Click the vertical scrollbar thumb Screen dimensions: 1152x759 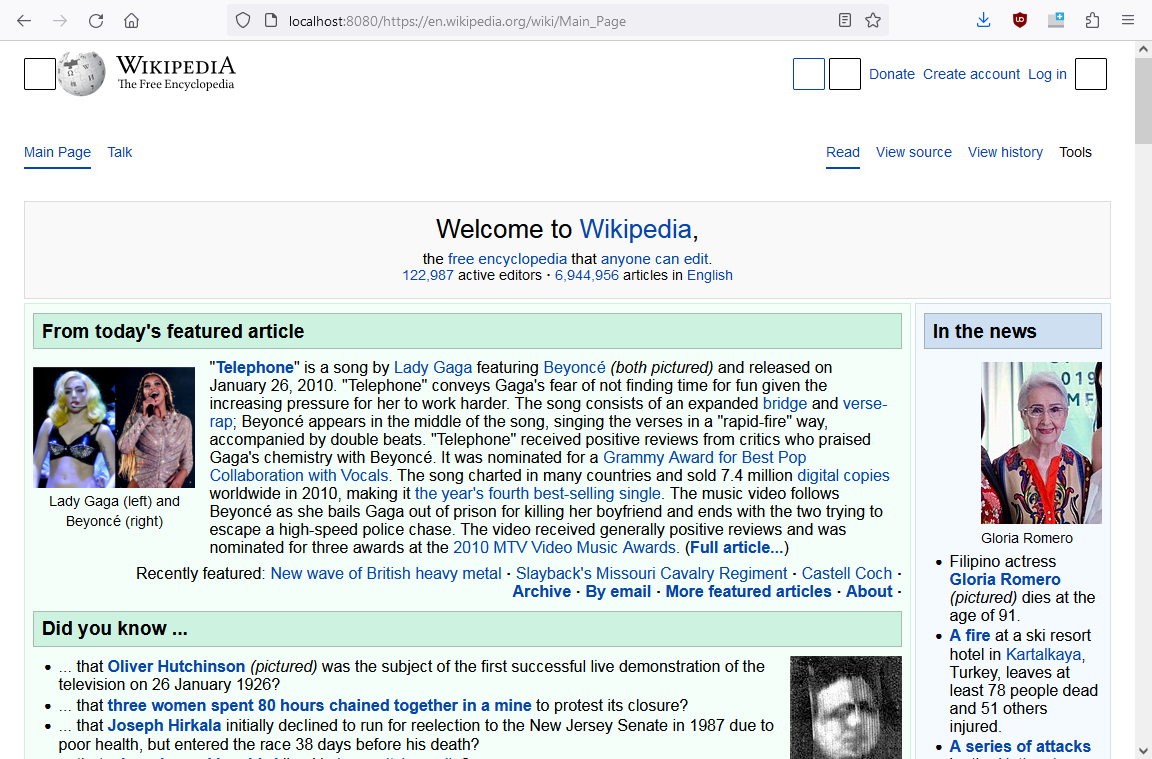[x=1142, y=101]
